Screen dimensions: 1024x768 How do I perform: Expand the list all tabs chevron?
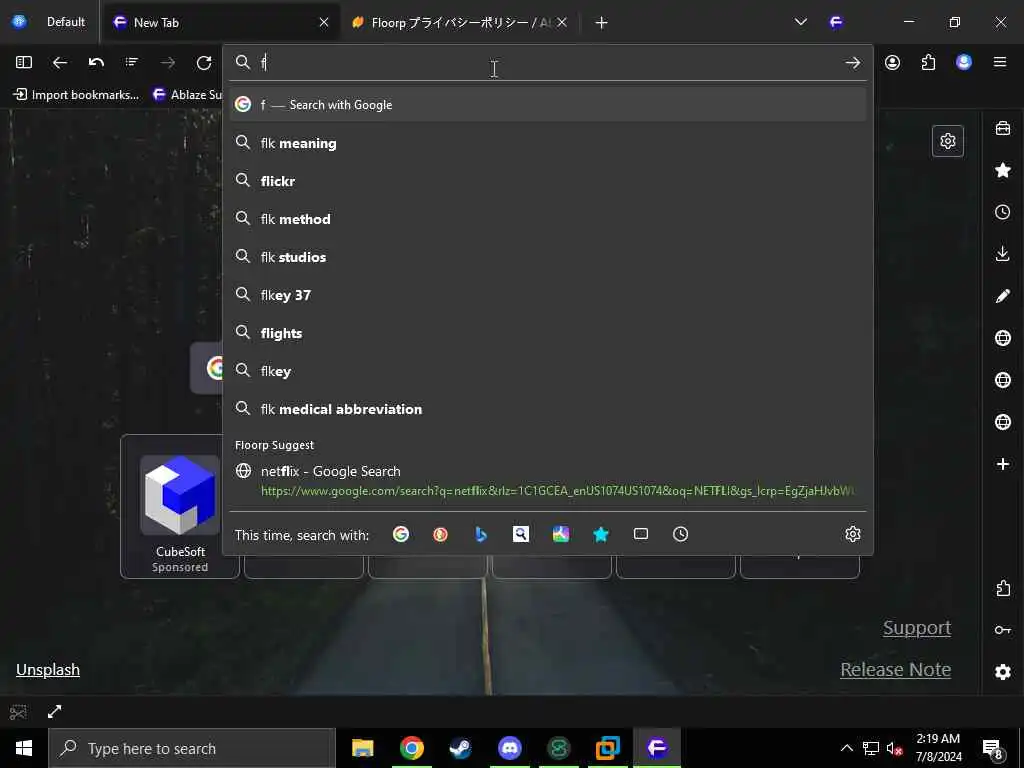pyautogui.click(x=801, y=22)
